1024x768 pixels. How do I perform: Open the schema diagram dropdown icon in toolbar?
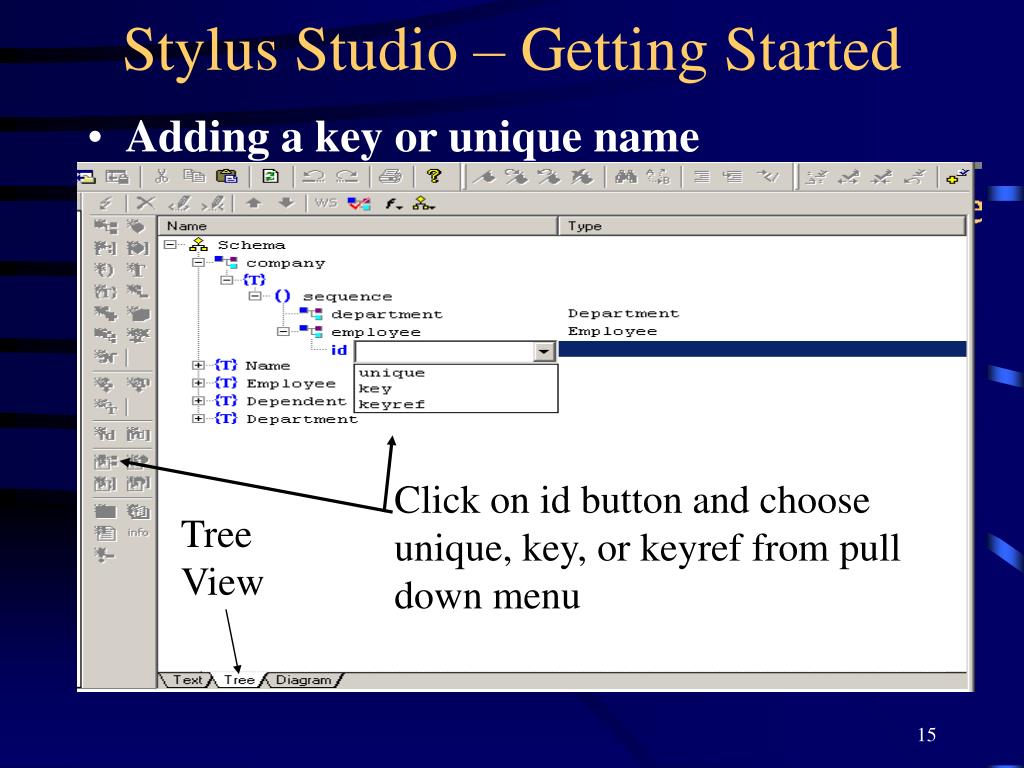click(x=423, y=204)
